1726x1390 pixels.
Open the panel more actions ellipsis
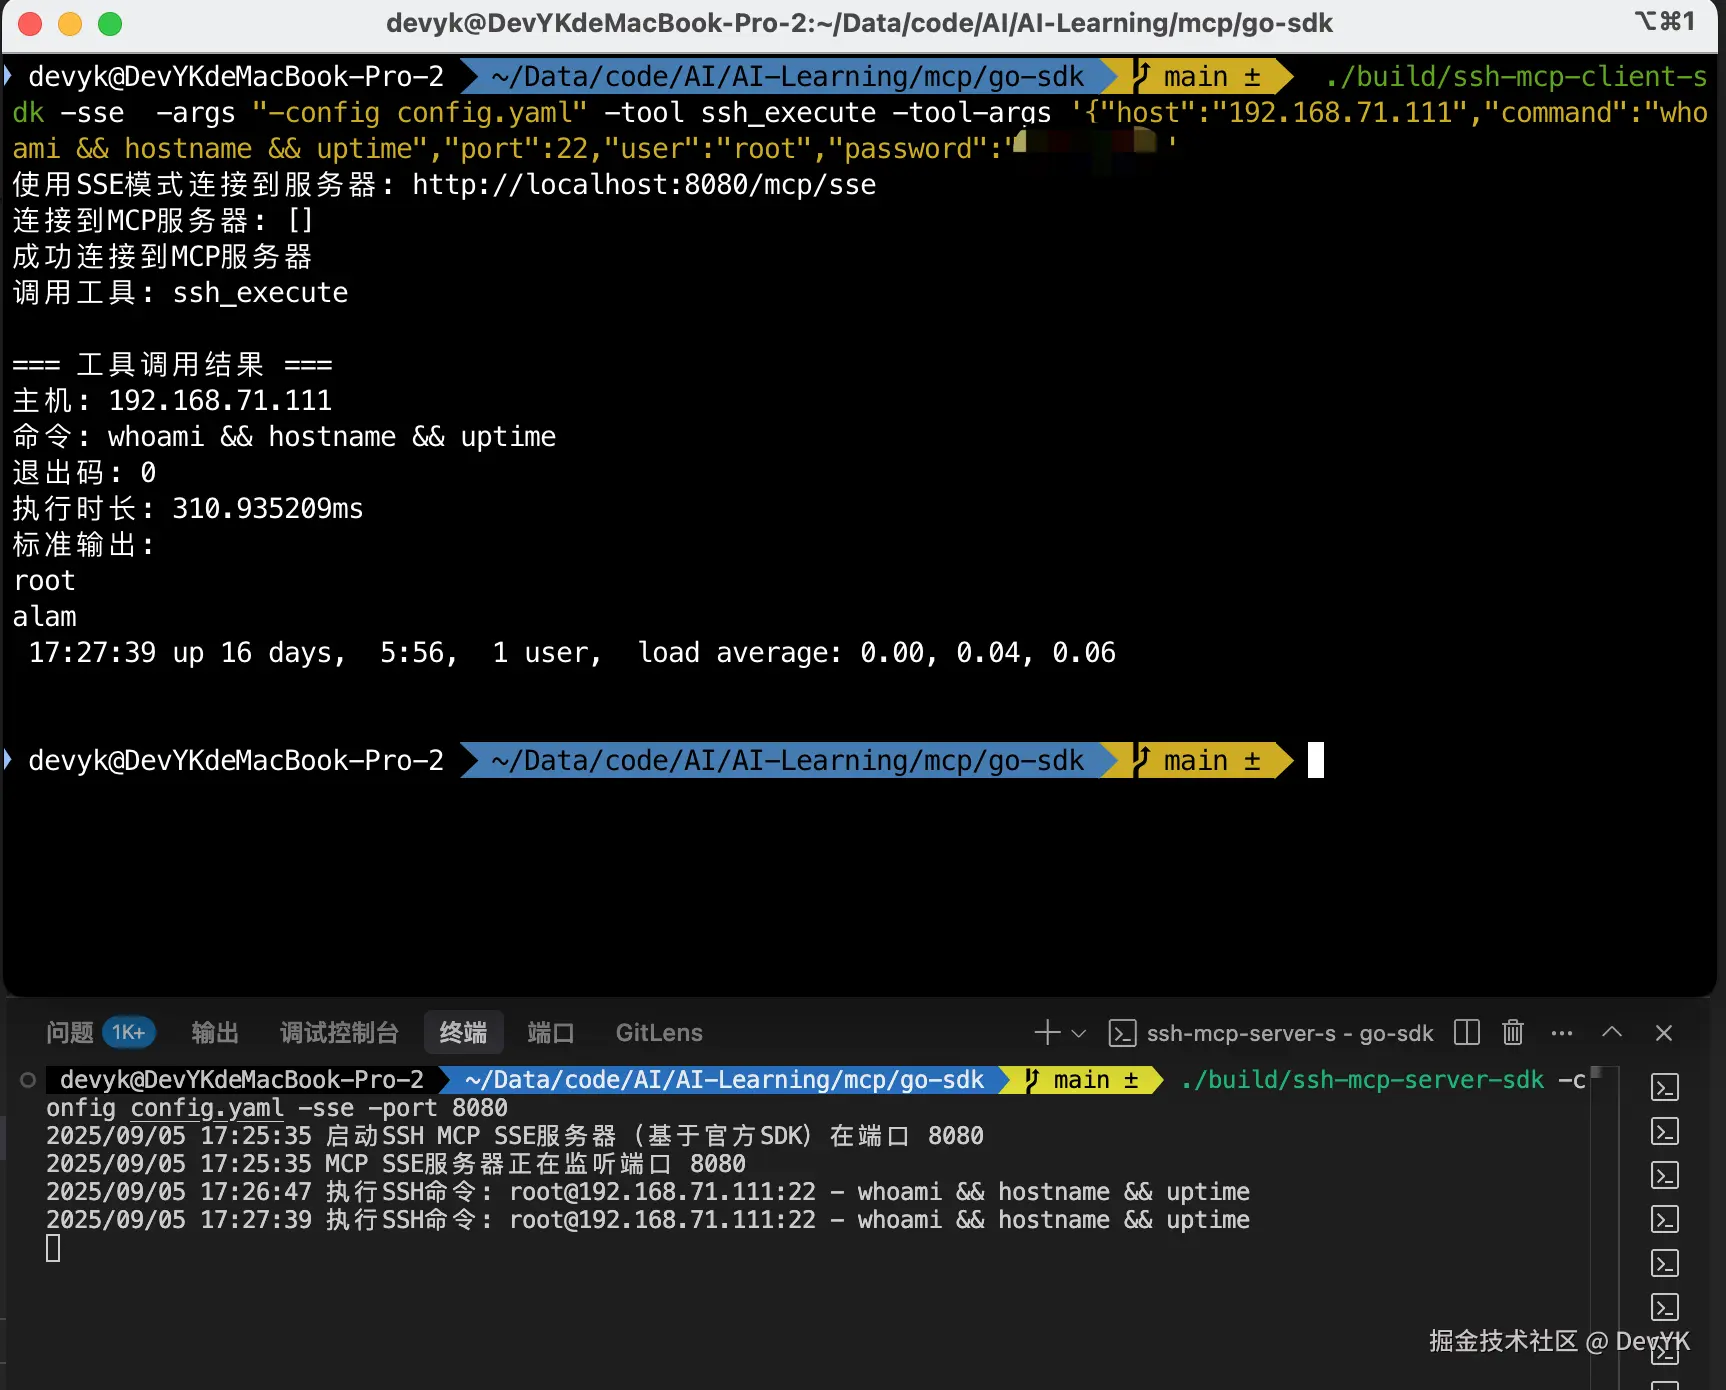[x=1562, y=1033]
